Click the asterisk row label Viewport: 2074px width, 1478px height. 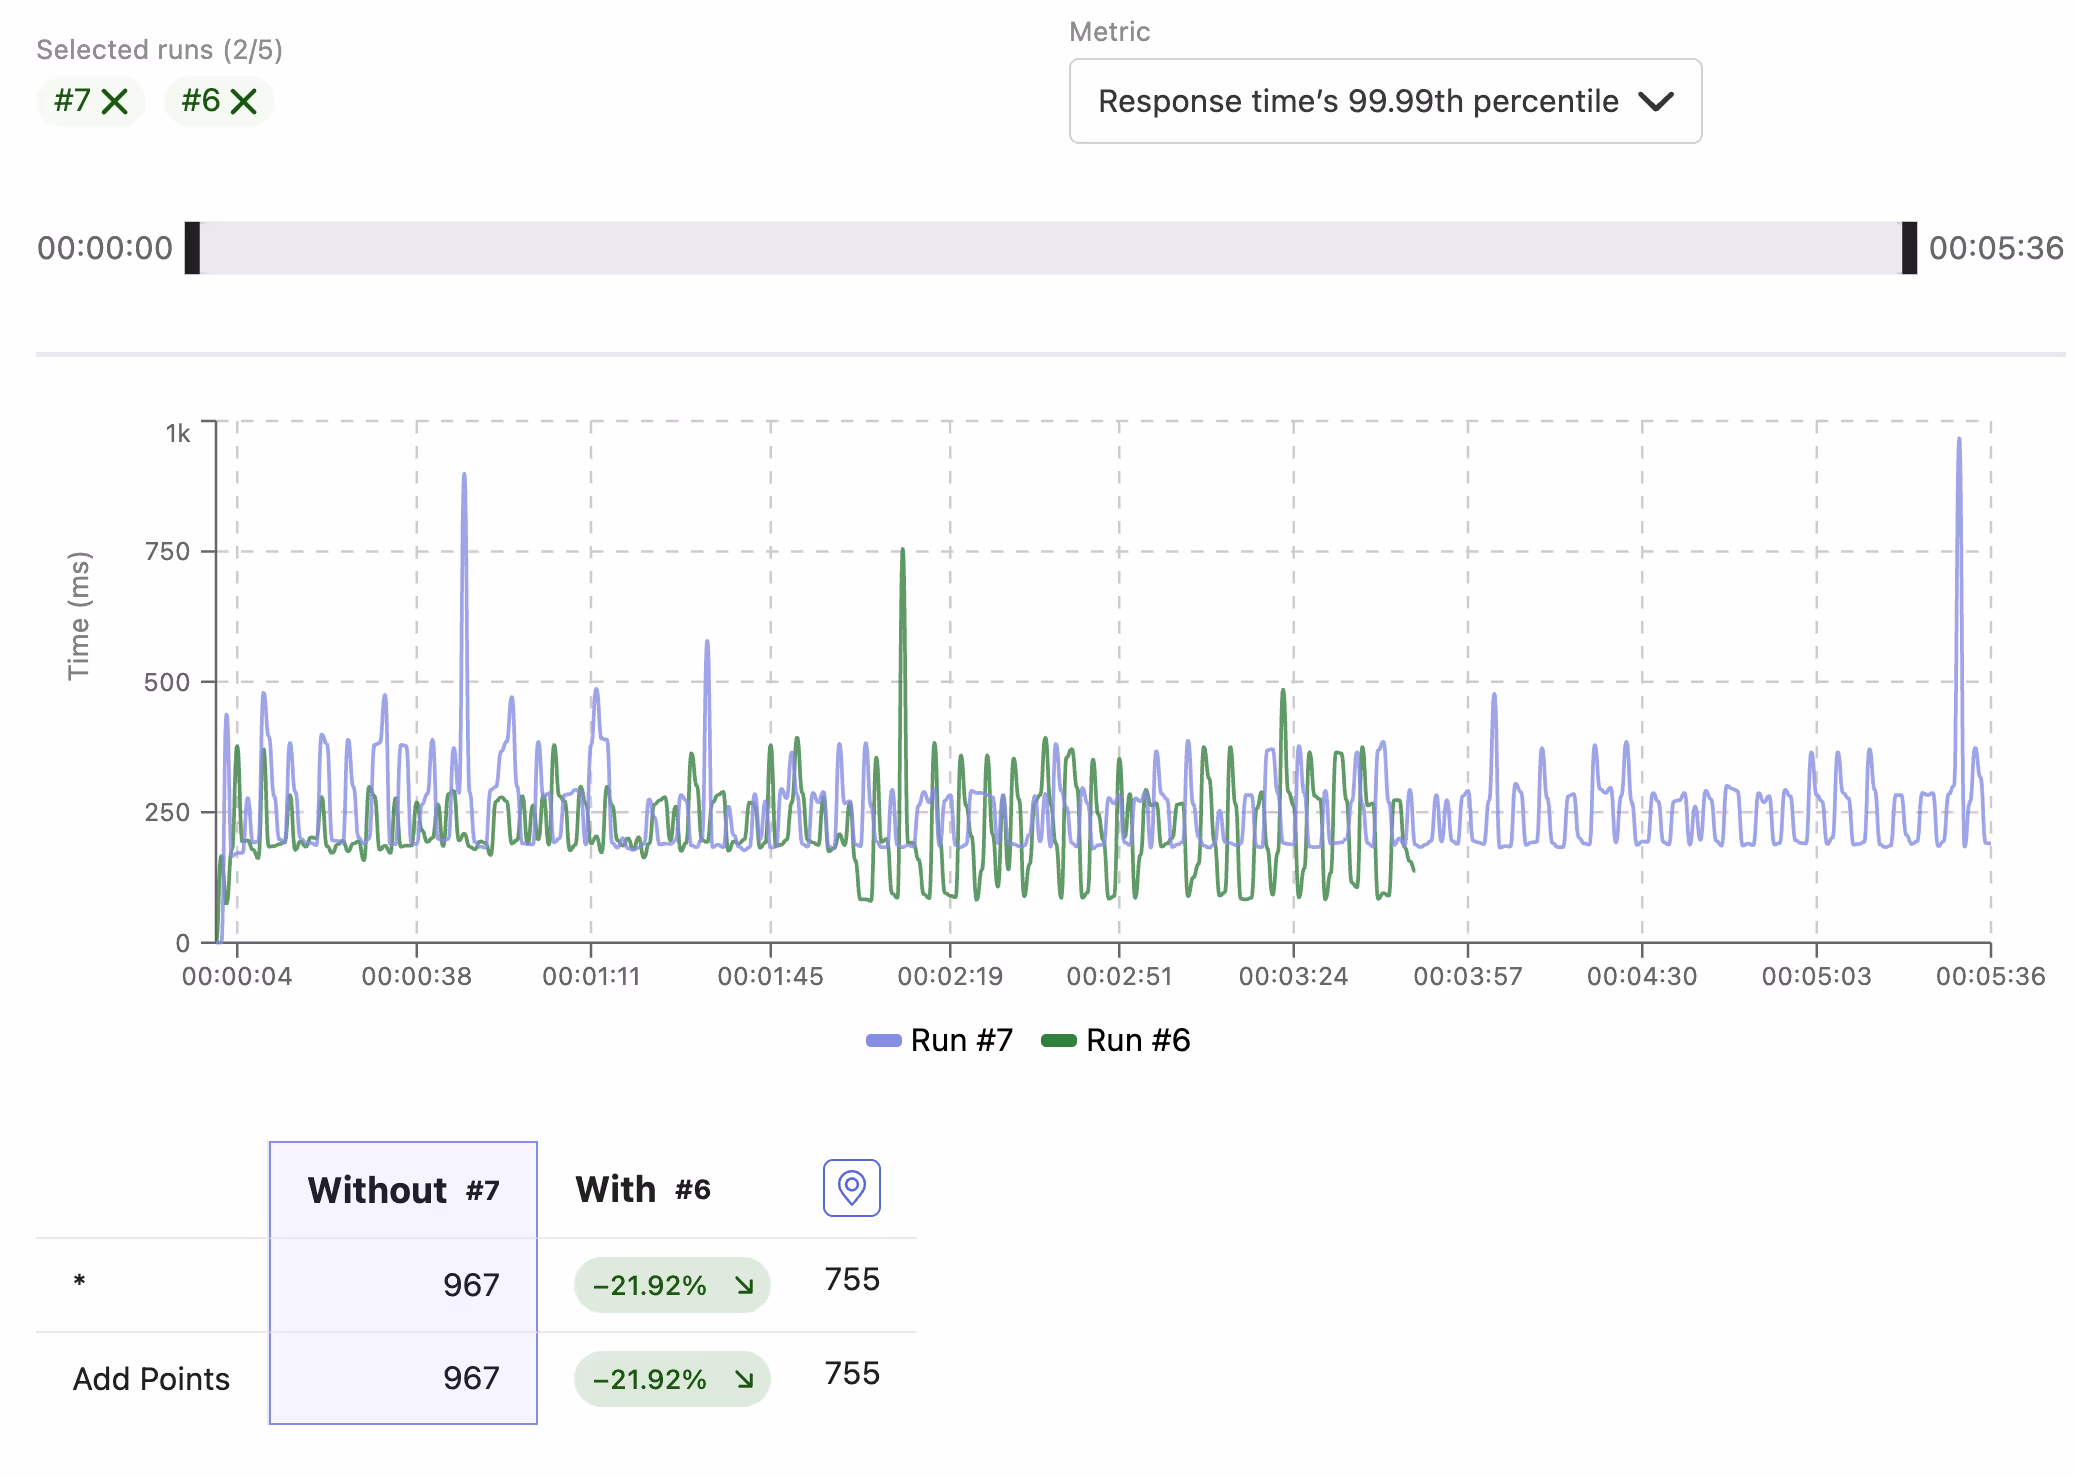coord(79,1282)
